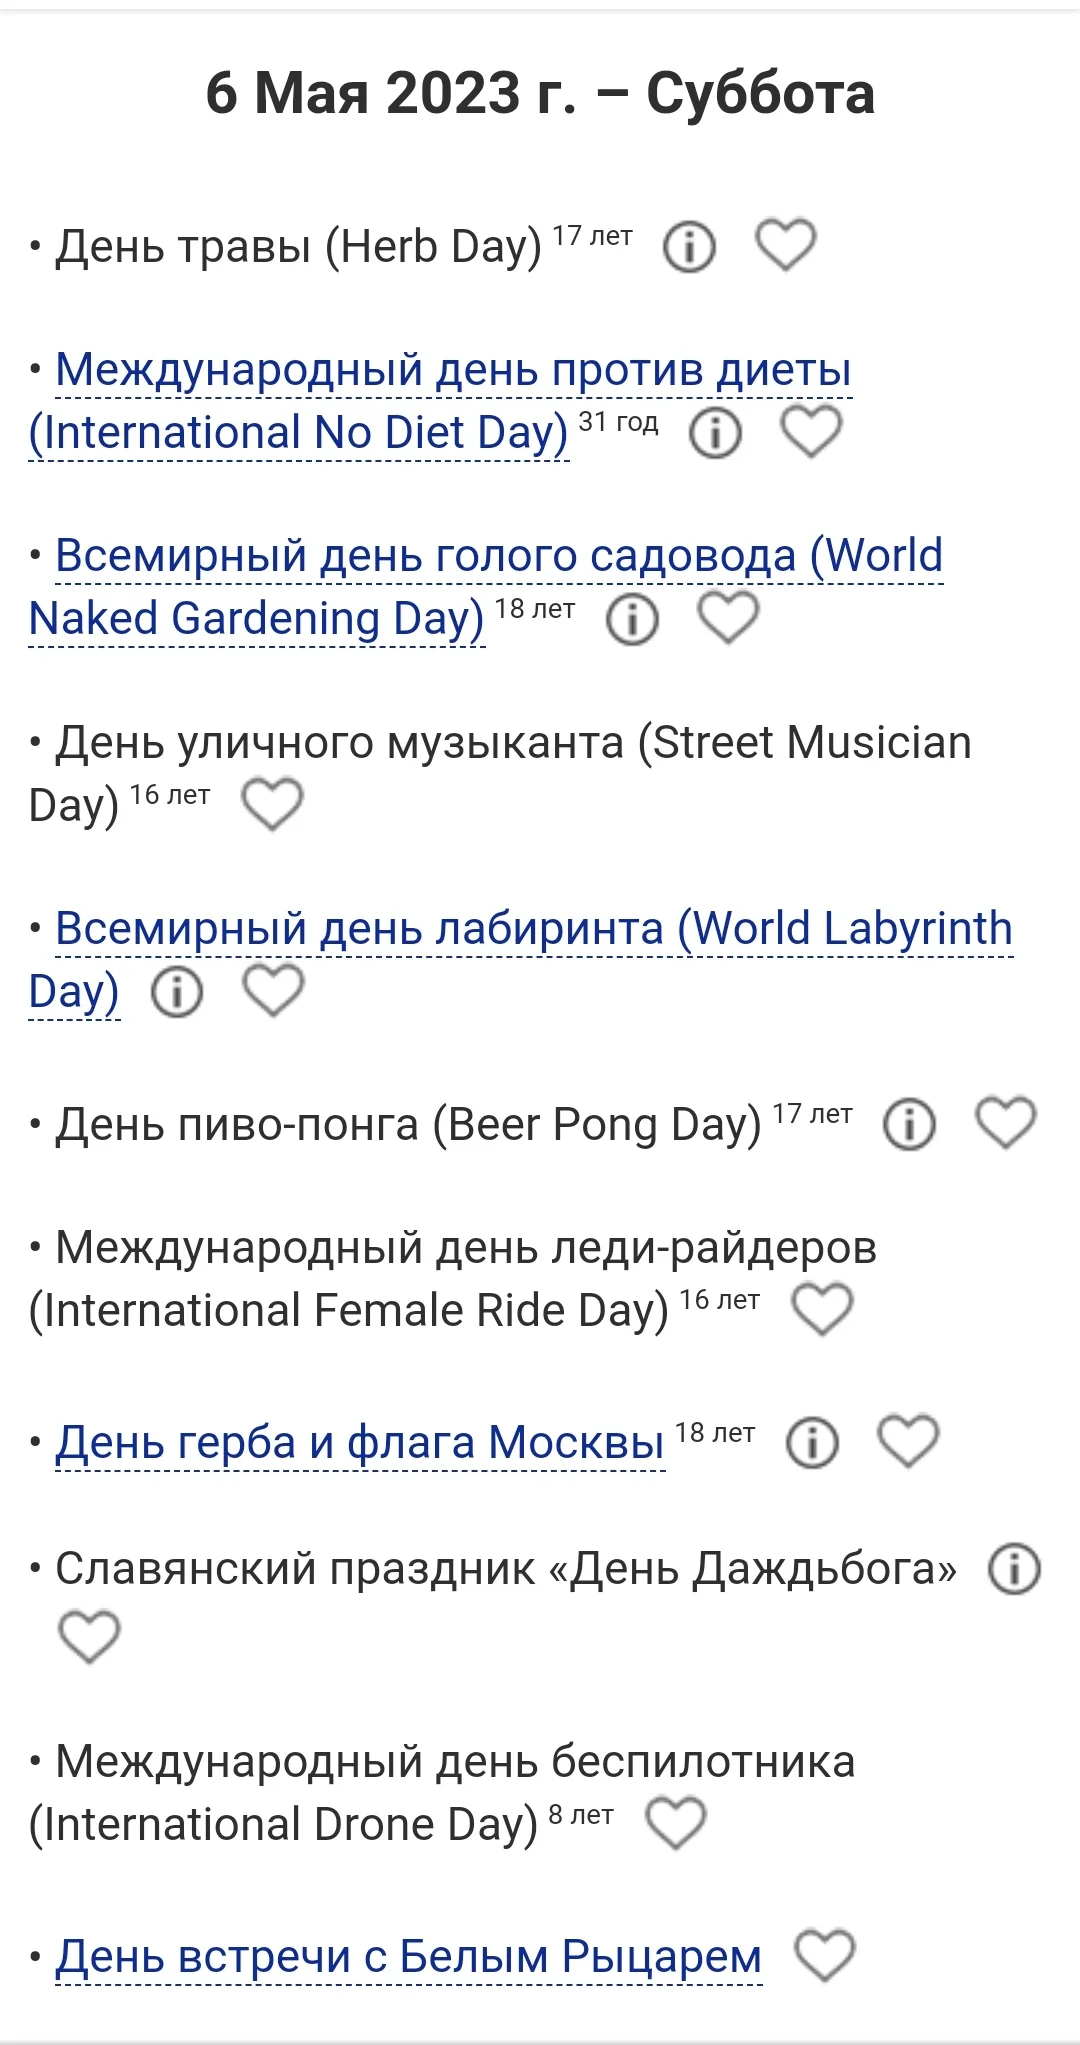Open День встречи с Белым Рыцарем link
The width and height of the screenshot is (1080, 2045).
click(408, 1956)
